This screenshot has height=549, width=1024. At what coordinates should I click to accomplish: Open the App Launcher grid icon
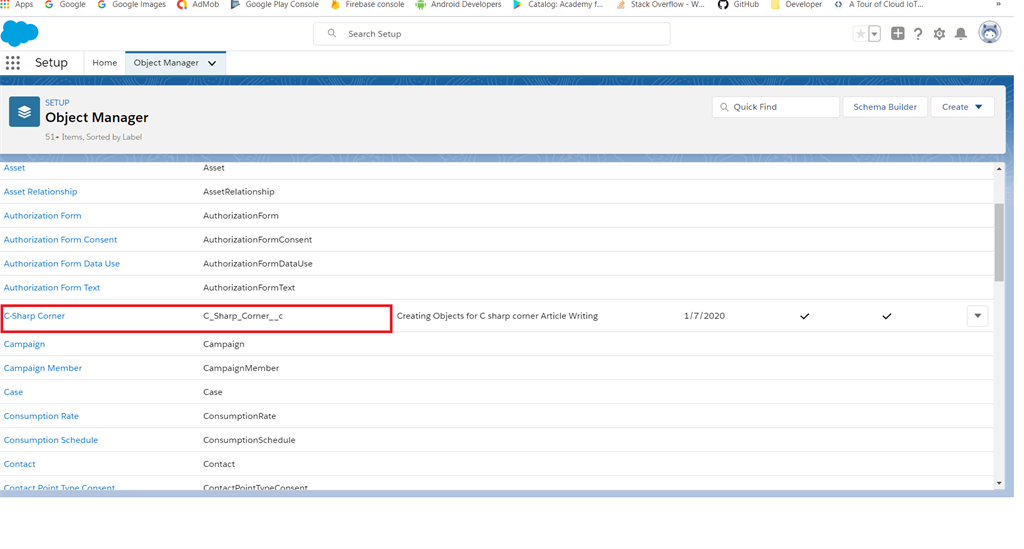[12, 63]
